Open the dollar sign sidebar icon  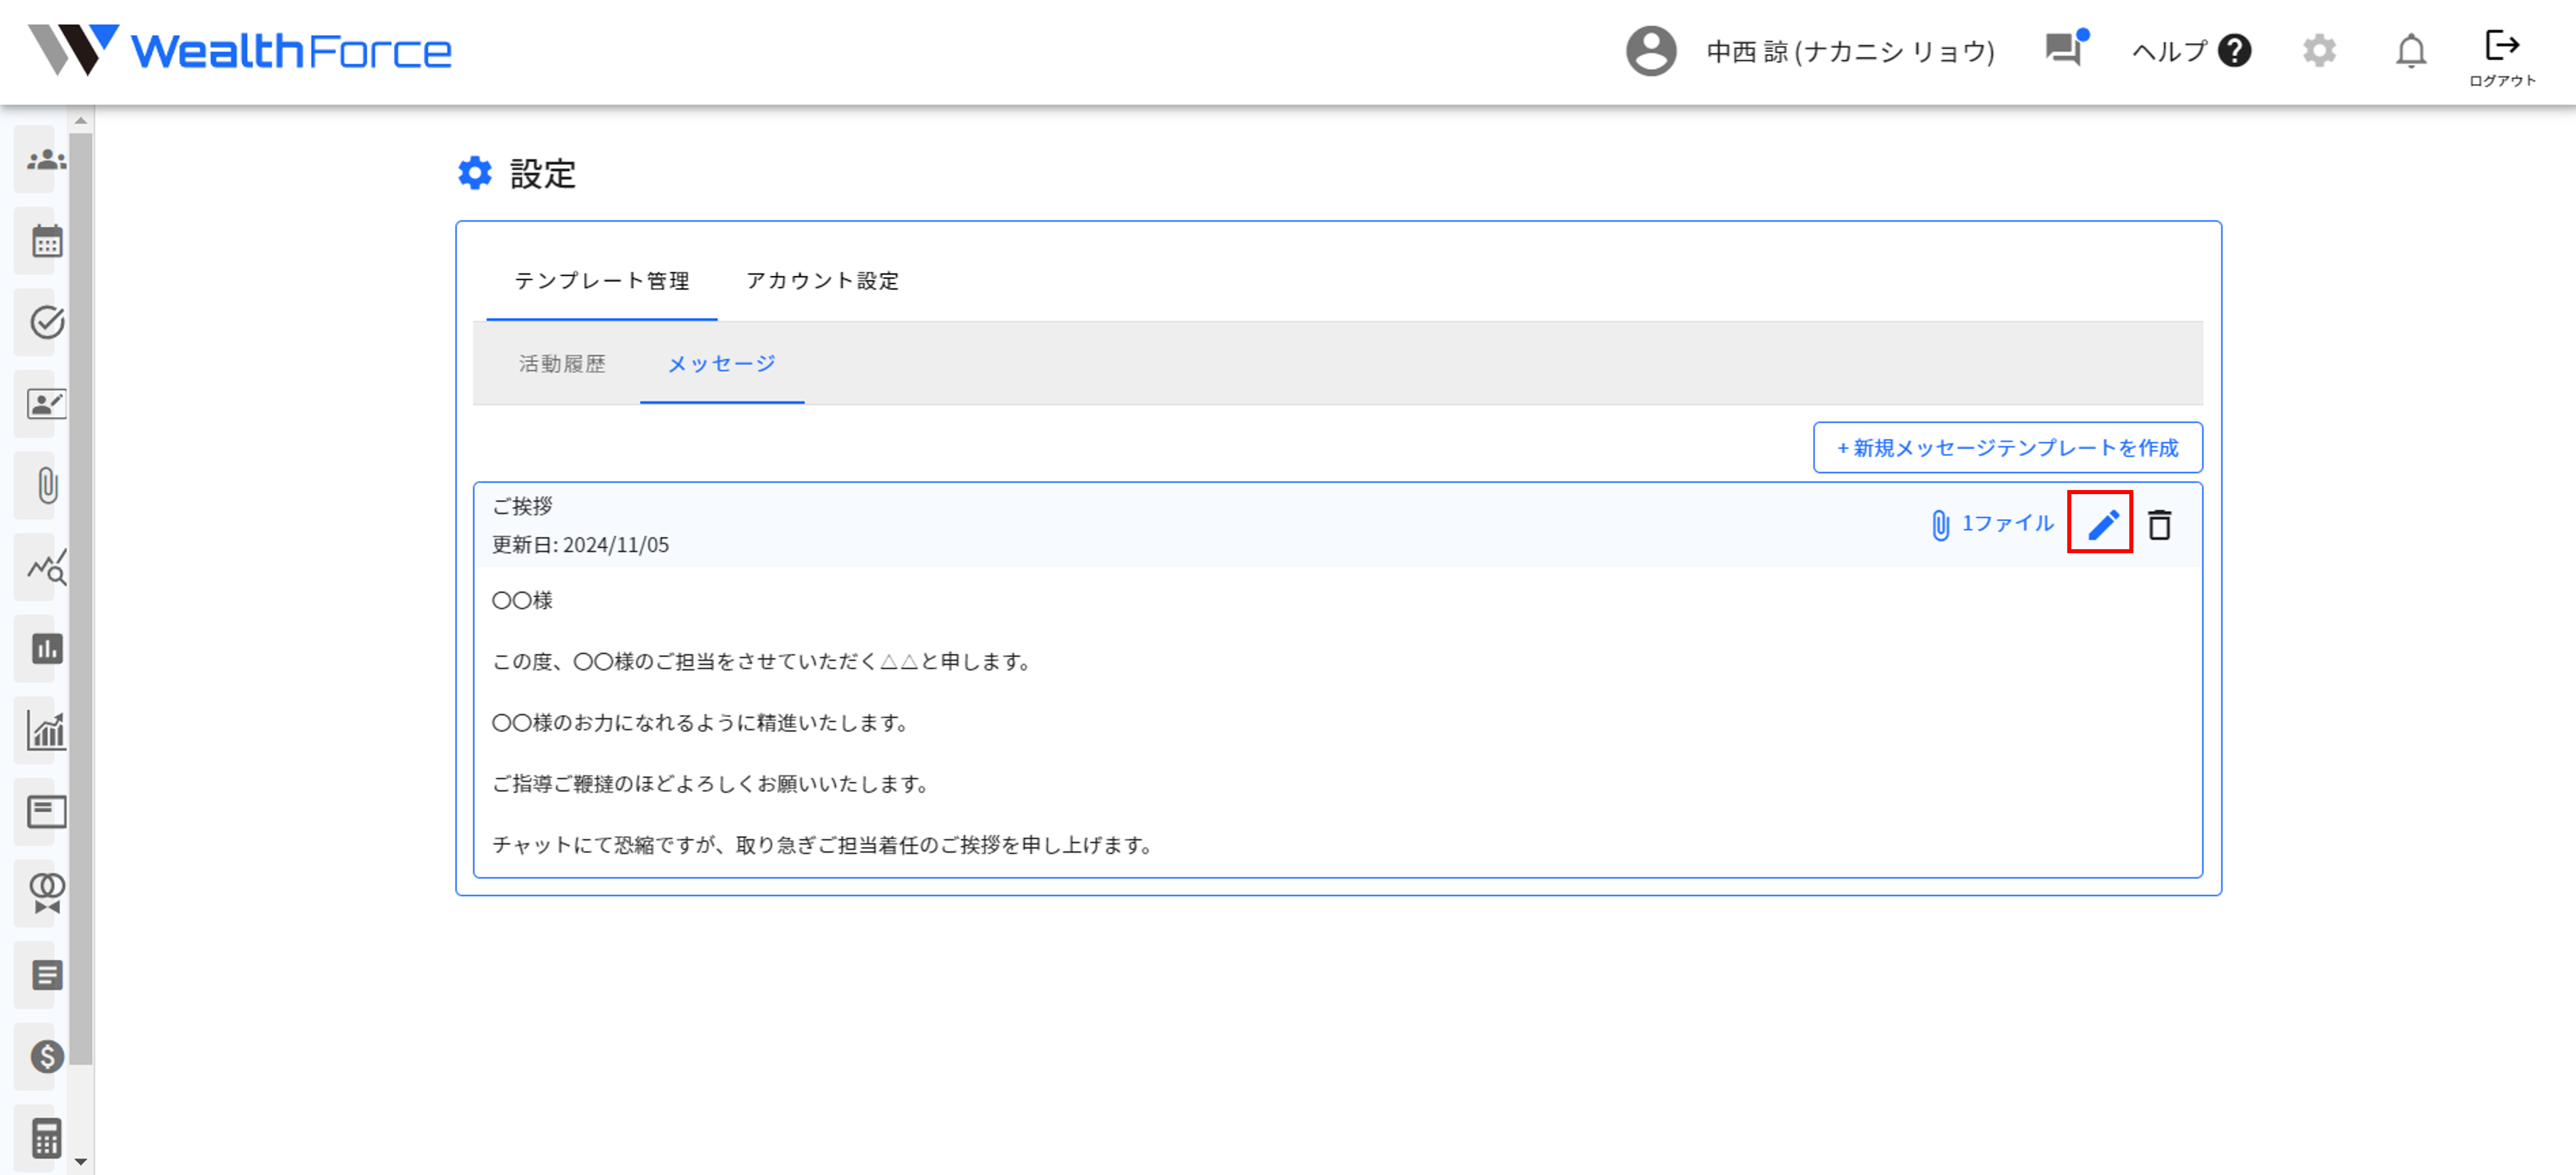(x=46, y=1056)
